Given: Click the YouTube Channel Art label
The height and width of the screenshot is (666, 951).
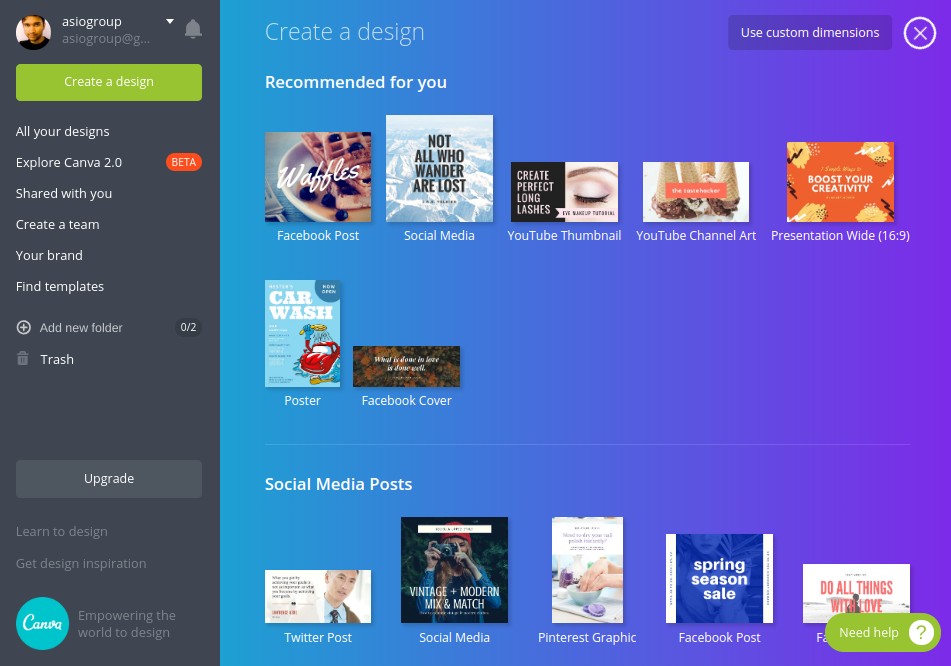Looking at the screenshot, I should click(696, 235).
